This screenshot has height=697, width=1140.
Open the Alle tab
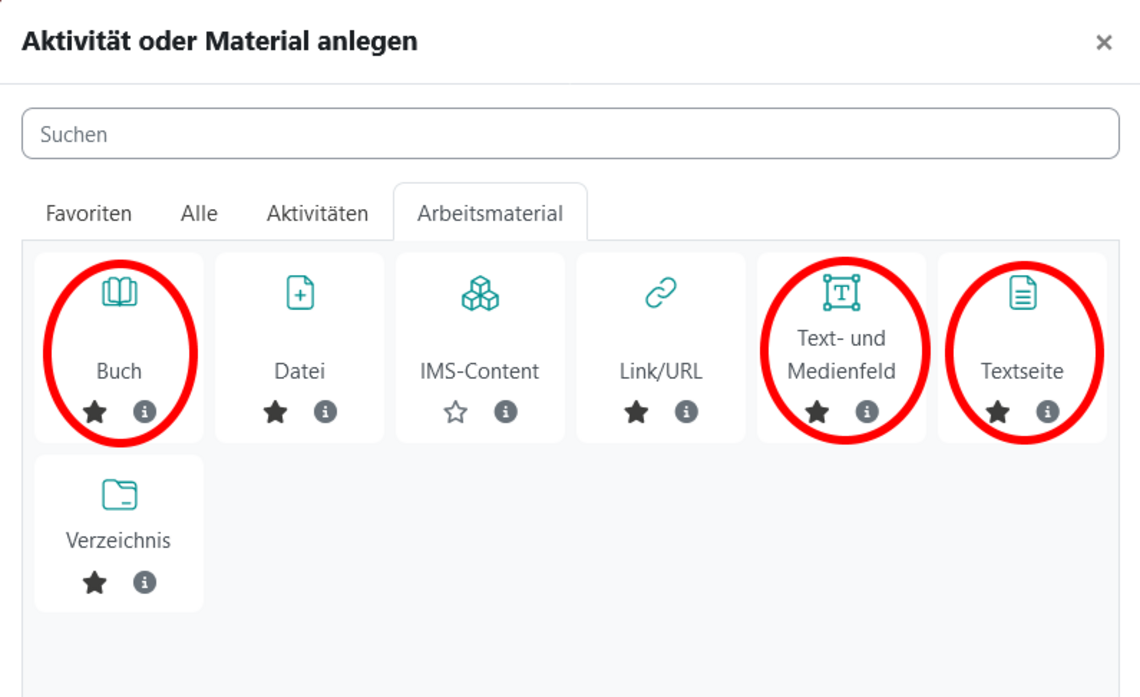tap(199, 213)
